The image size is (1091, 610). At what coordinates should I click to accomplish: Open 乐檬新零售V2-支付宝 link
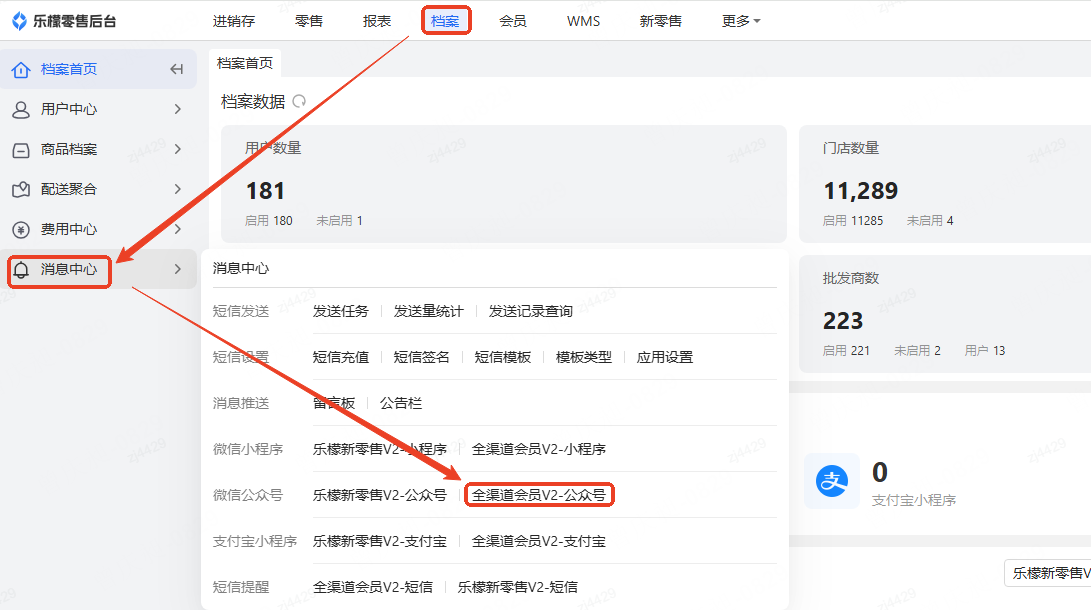tap(380, 541)
